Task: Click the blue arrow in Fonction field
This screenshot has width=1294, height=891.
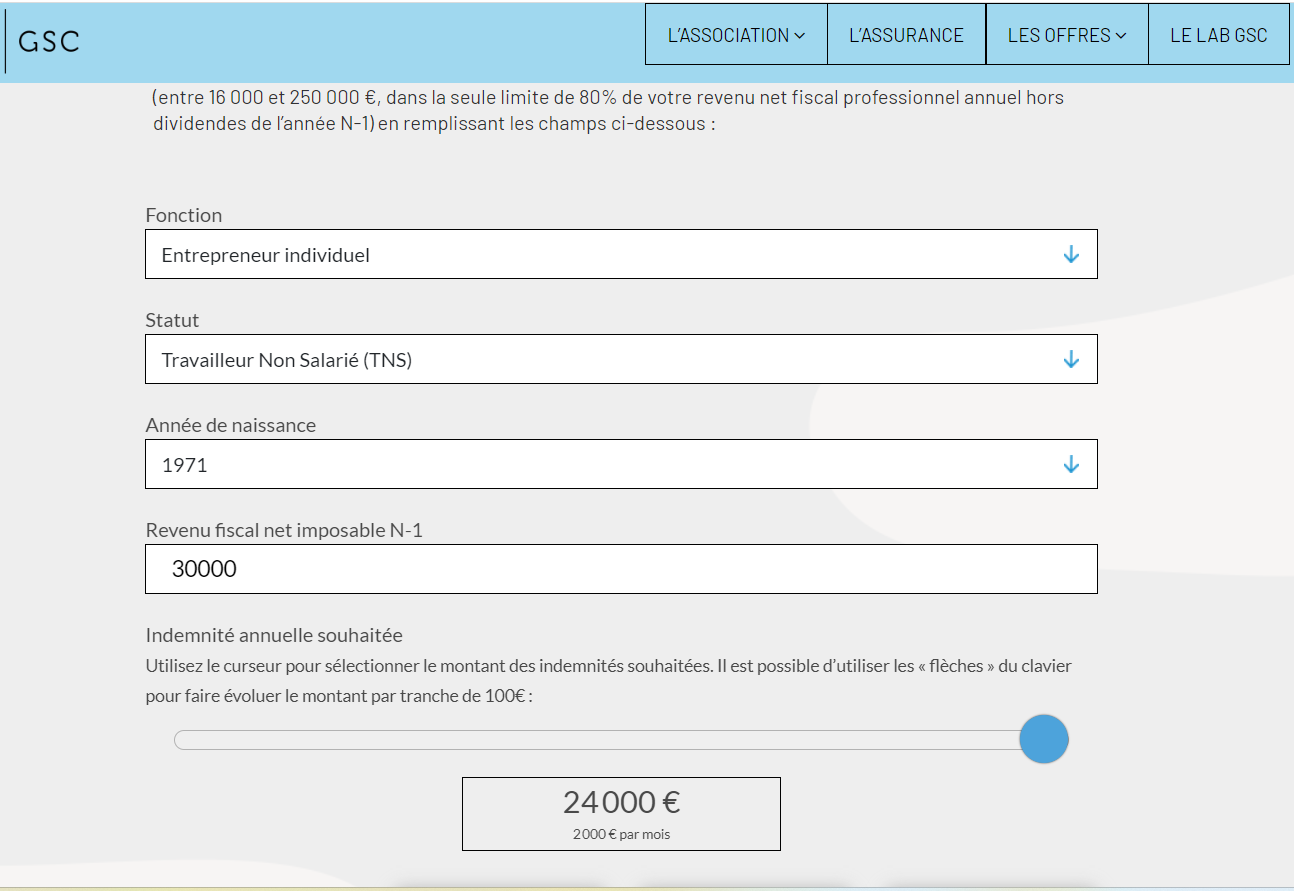Action: coord(1071,254)
